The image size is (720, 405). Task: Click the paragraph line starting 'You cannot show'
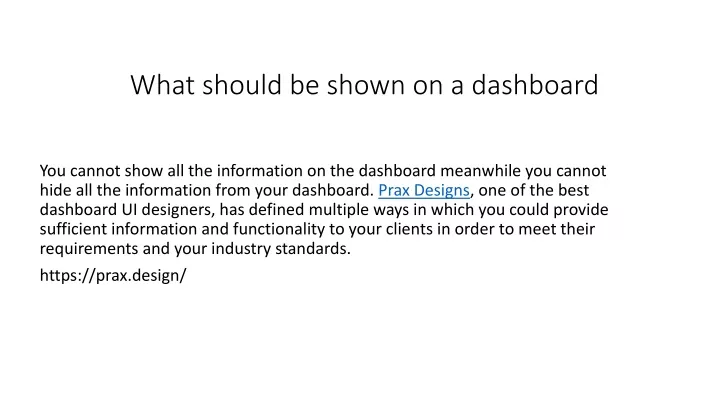tap(323, 171)
